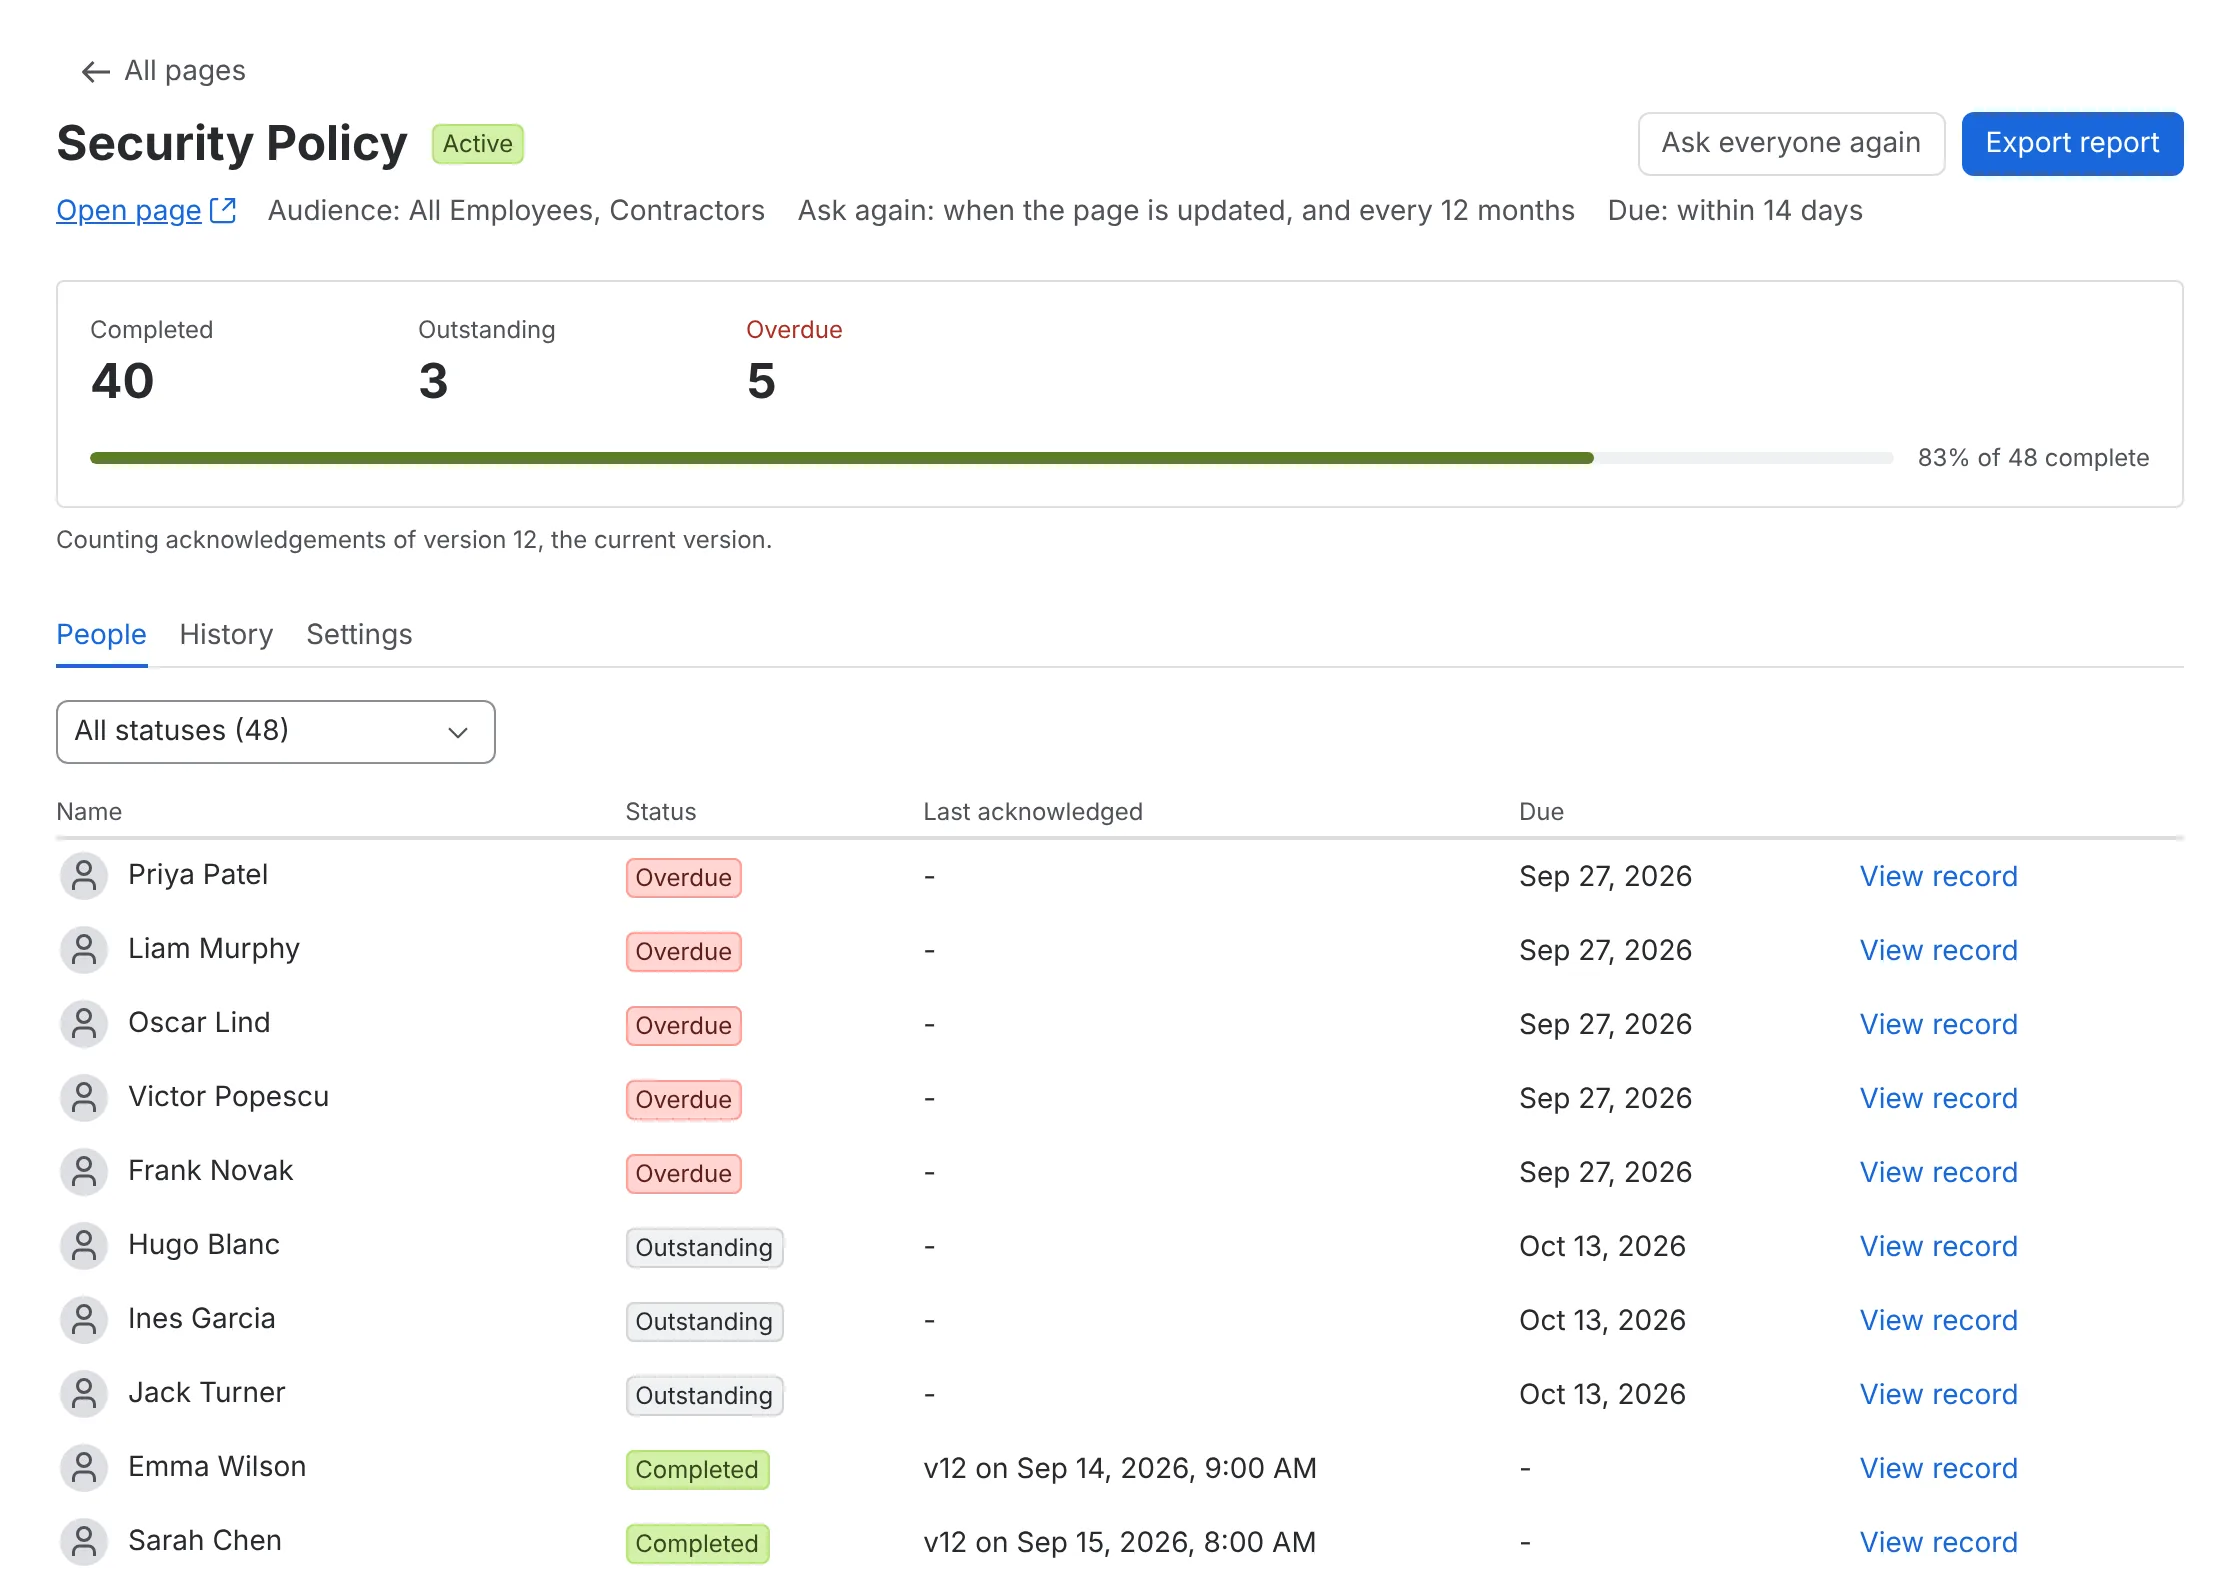Click the Due column header
This screenshot has width=2240, height=1580.
click(x=1541, y=812)
